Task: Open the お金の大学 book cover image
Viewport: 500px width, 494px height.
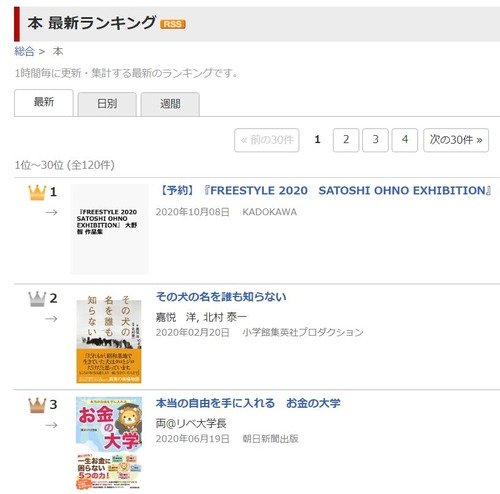Action: click(x=109, y=443)
